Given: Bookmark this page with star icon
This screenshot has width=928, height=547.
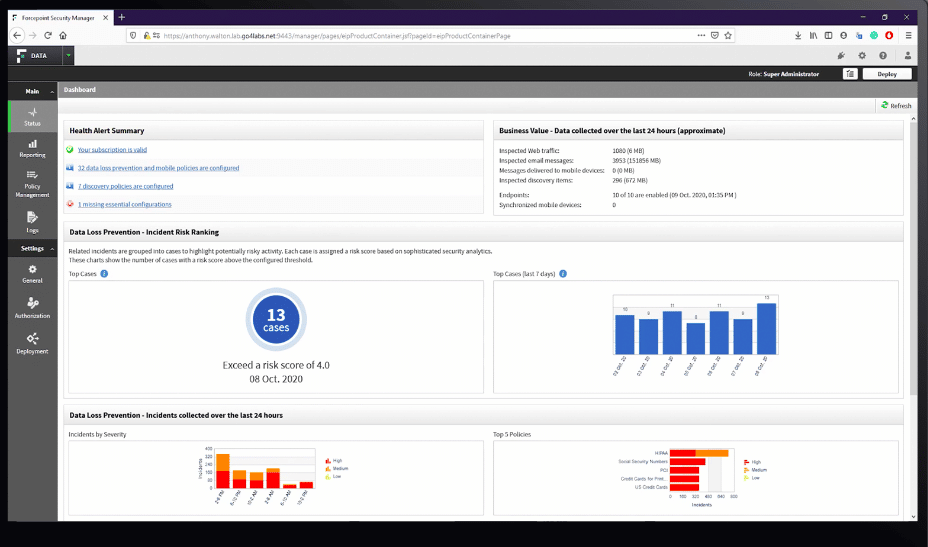Looking at the screenshot, I should point(728,36).
